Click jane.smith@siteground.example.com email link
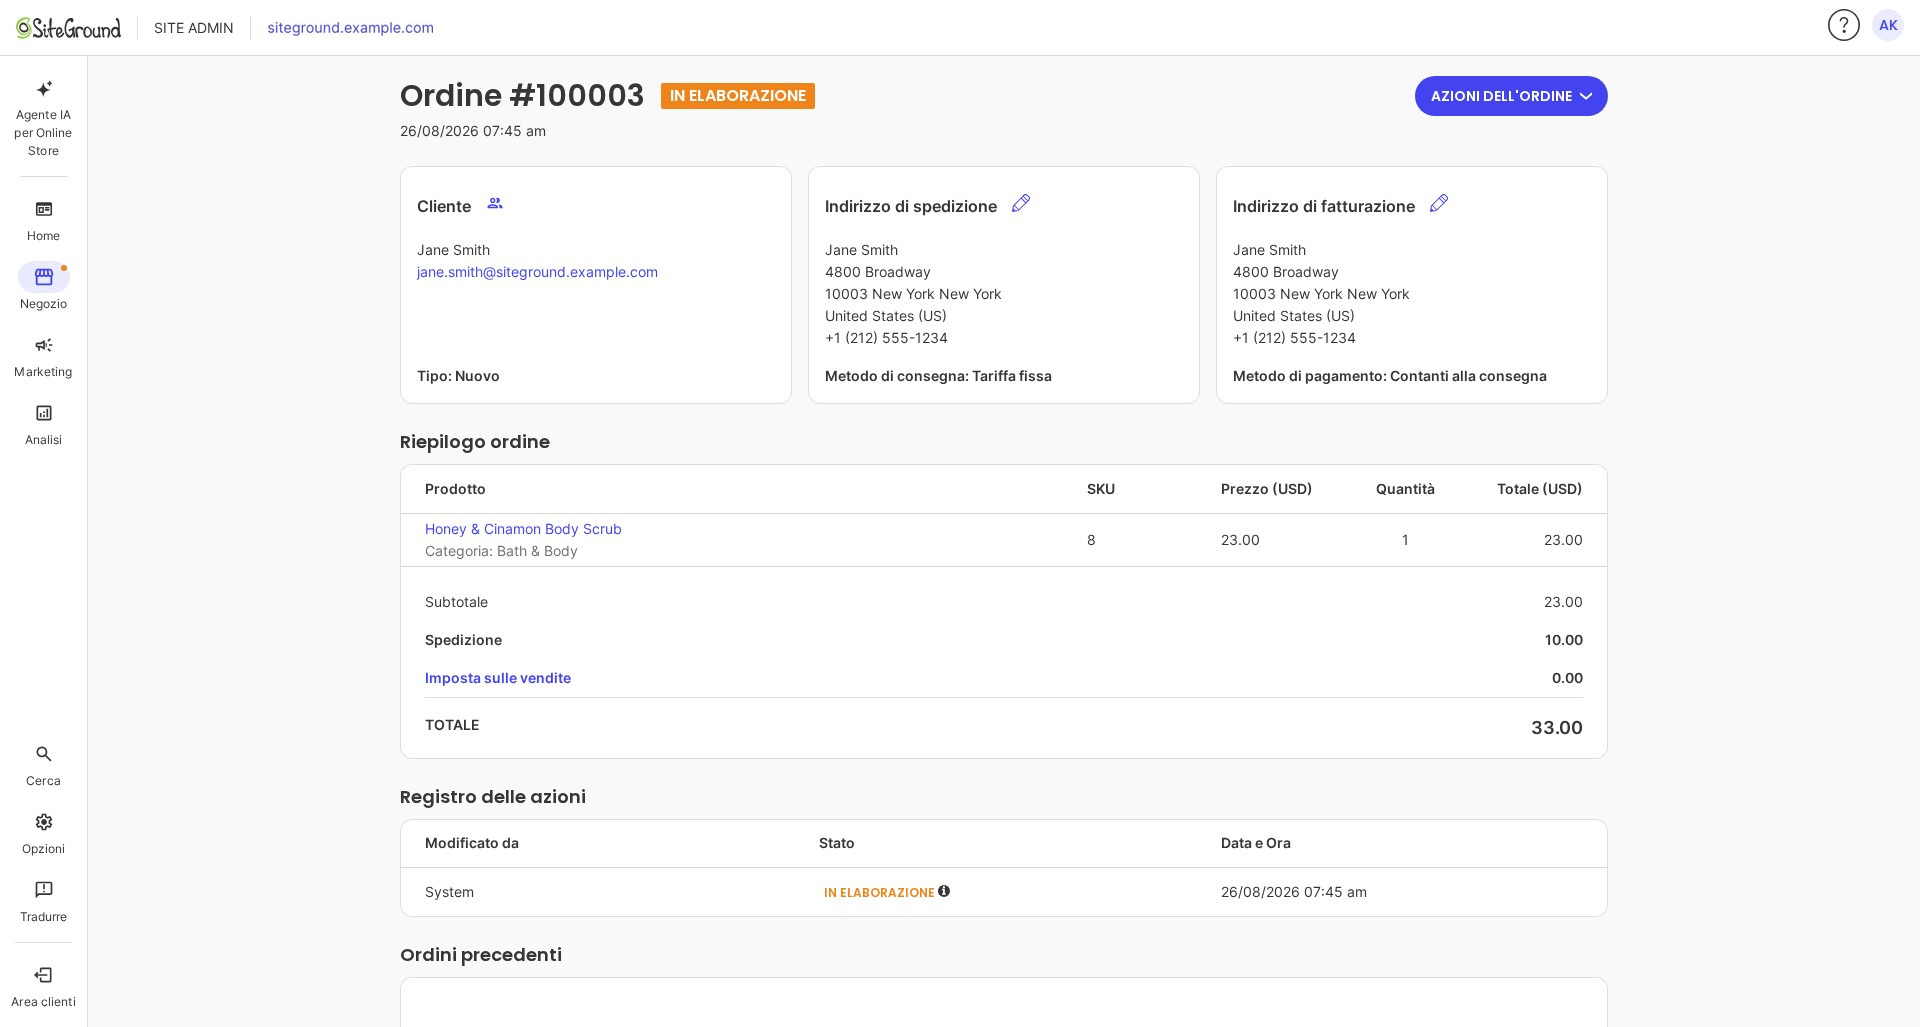1920x1027 pixels. [537, 272]
